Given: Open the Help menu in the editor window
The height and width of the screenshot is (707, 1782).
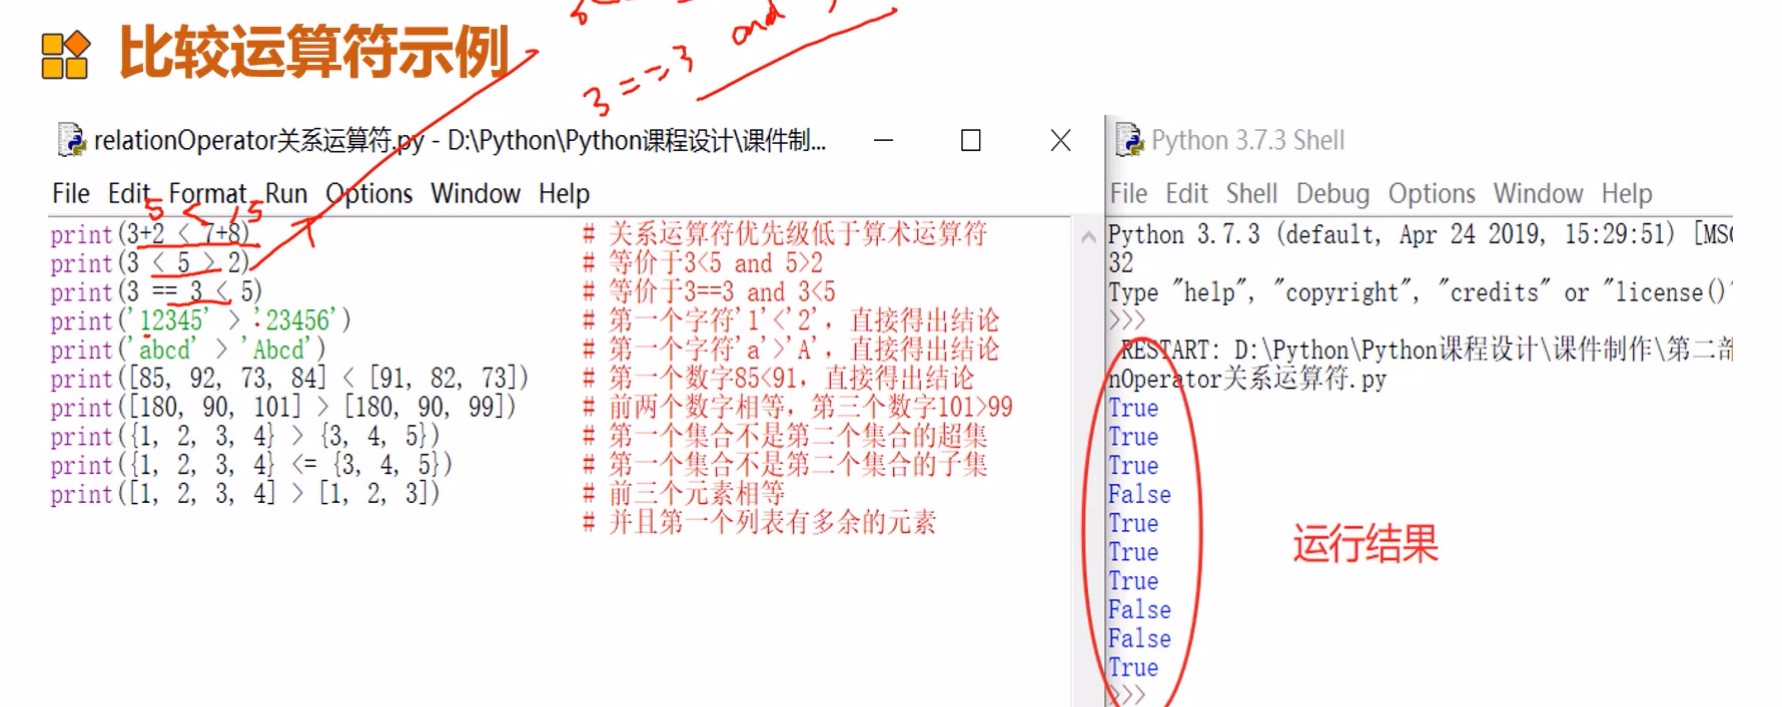Looking at the screenshot, I should pyautogui.click(x=564, y=193).
